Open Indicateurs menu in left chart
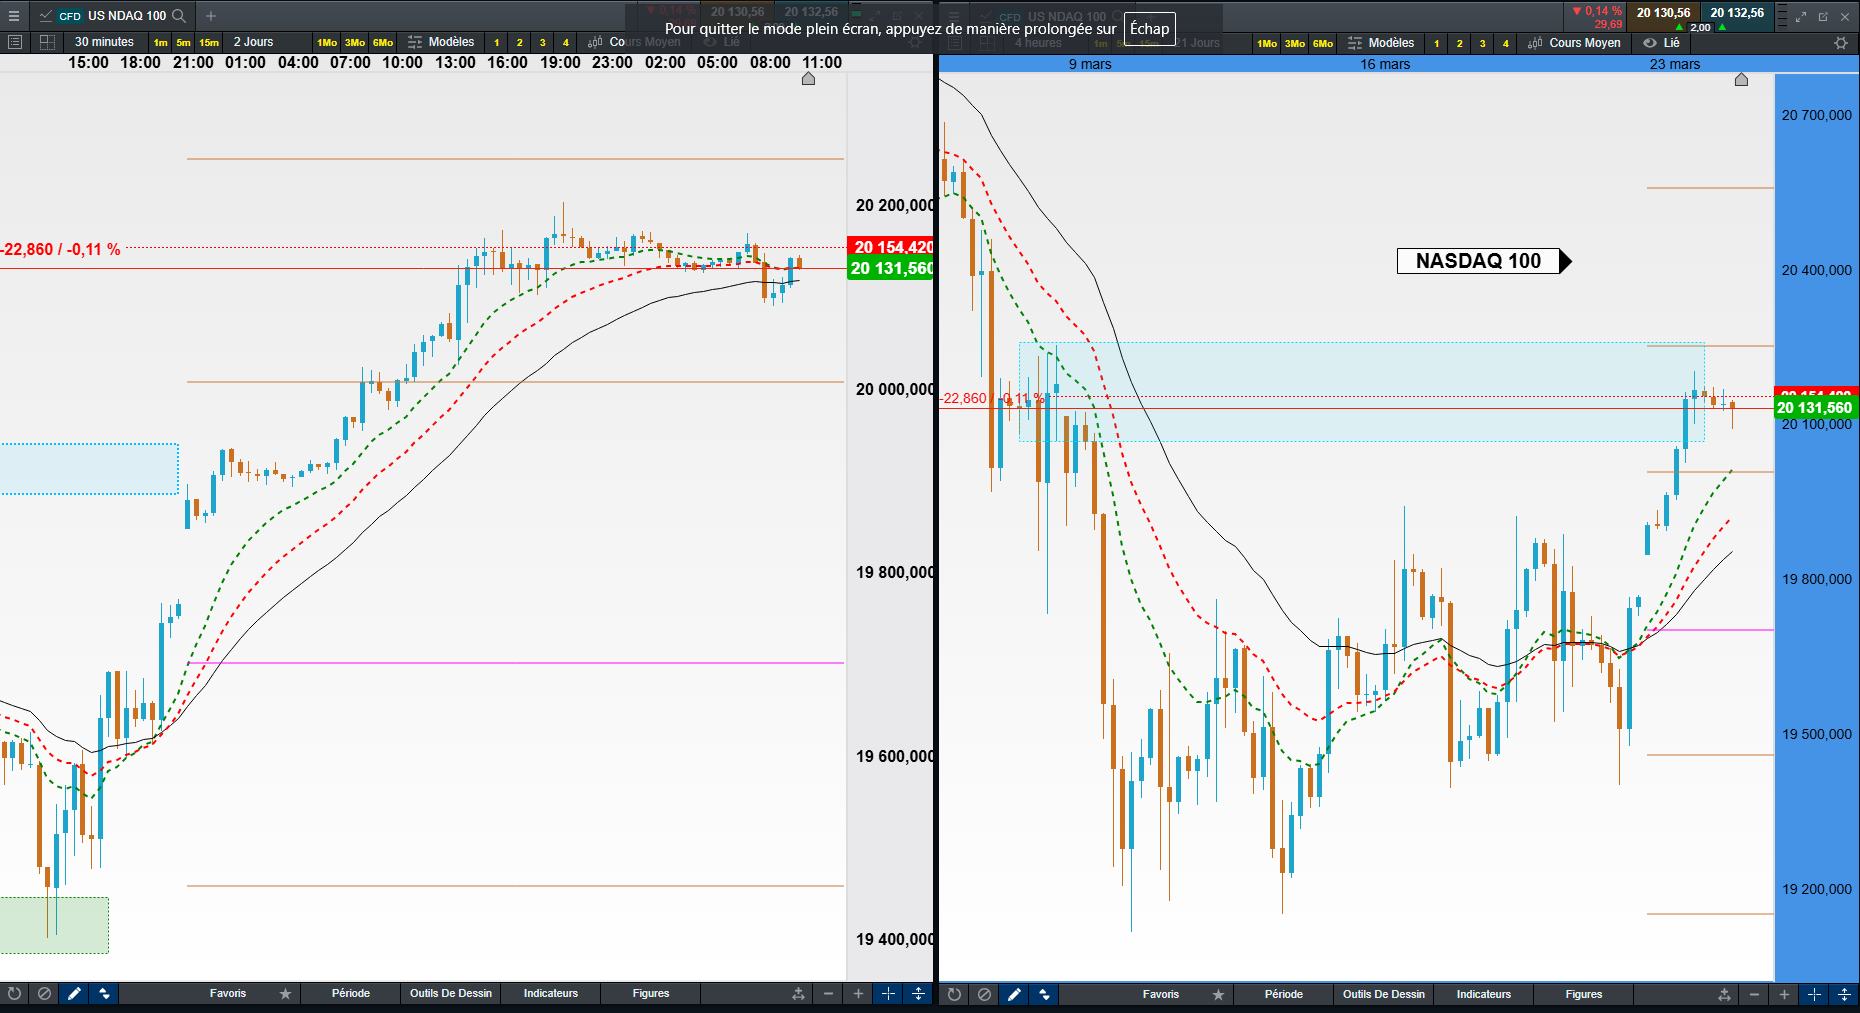This screenshot has height=1013, width=1860. (x=551, y=993)
